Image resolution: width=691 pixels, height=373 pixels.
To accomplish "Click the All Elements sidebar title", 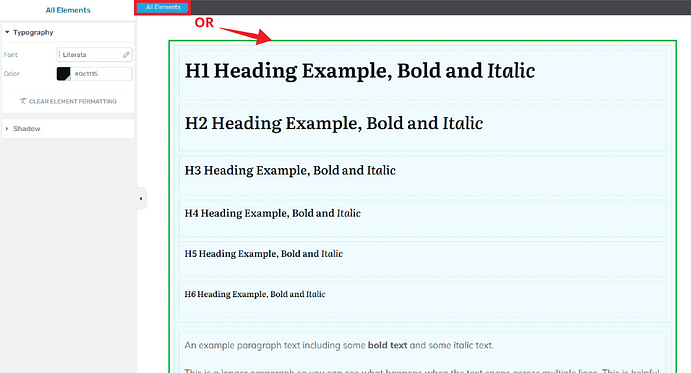I will pos(68,10).
